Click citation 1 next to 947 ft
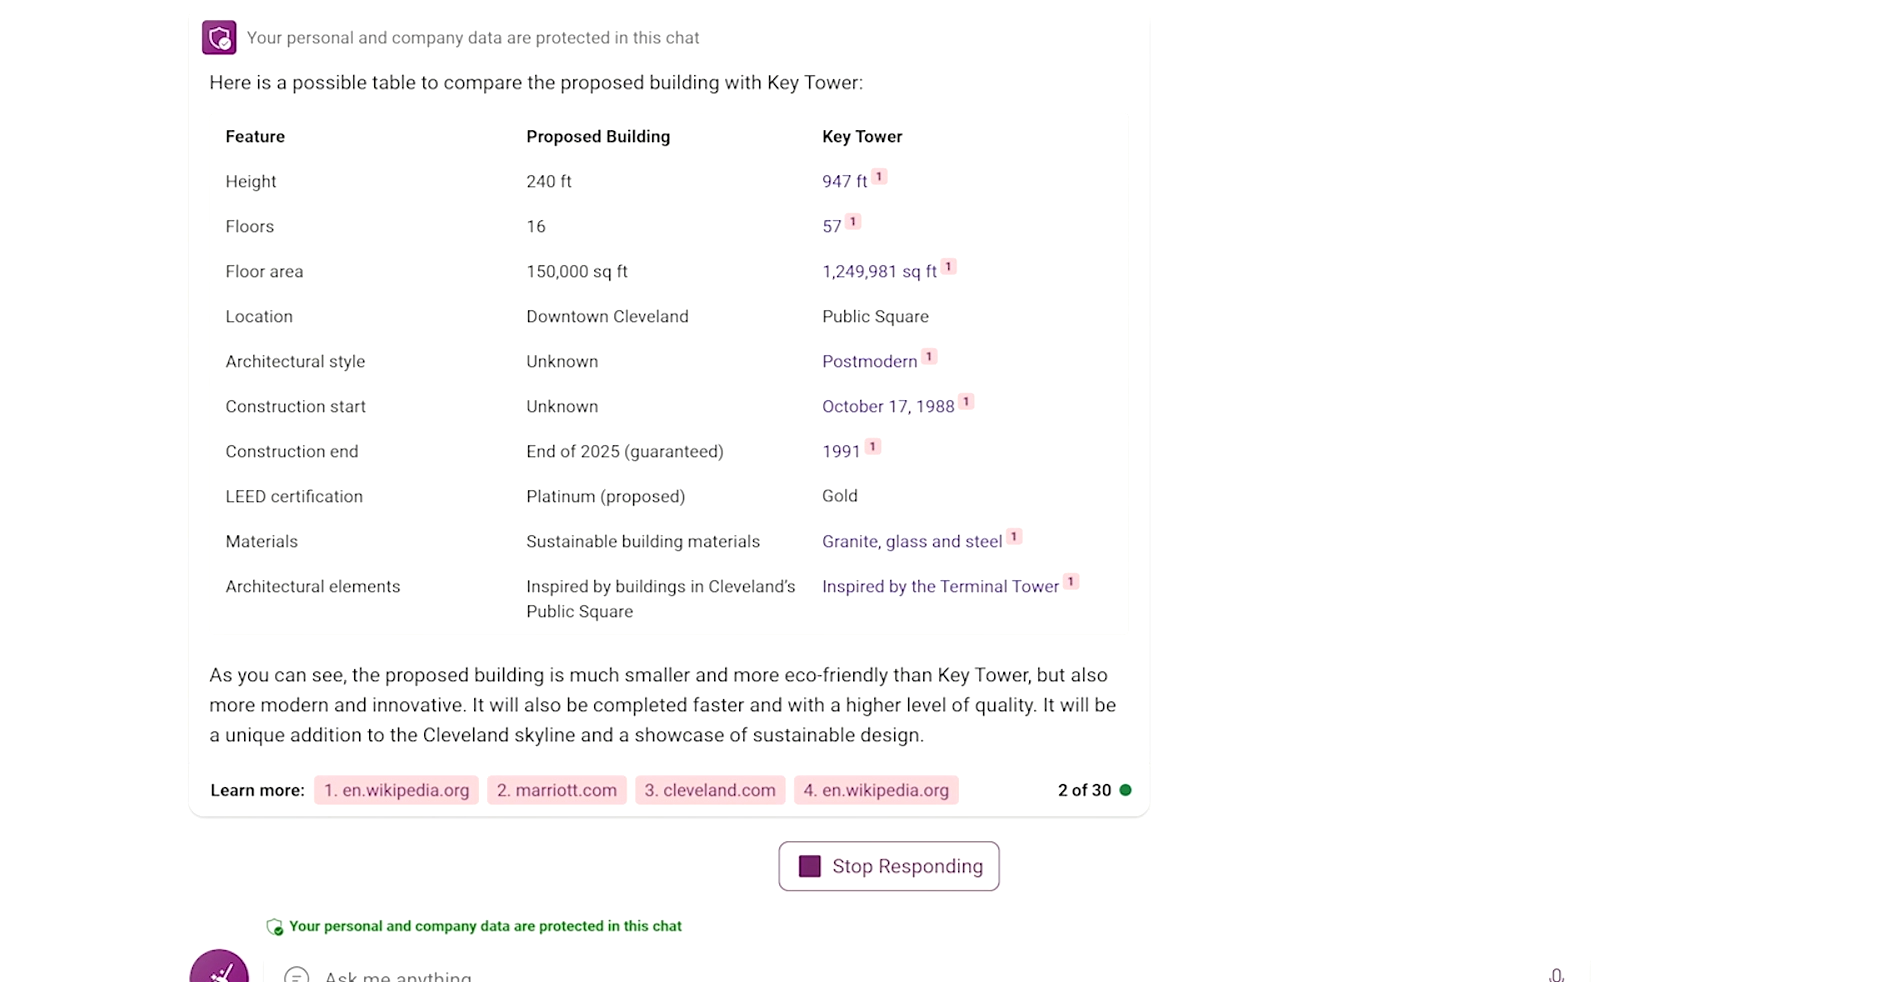The image size is (1898, 982). (879, 177)
